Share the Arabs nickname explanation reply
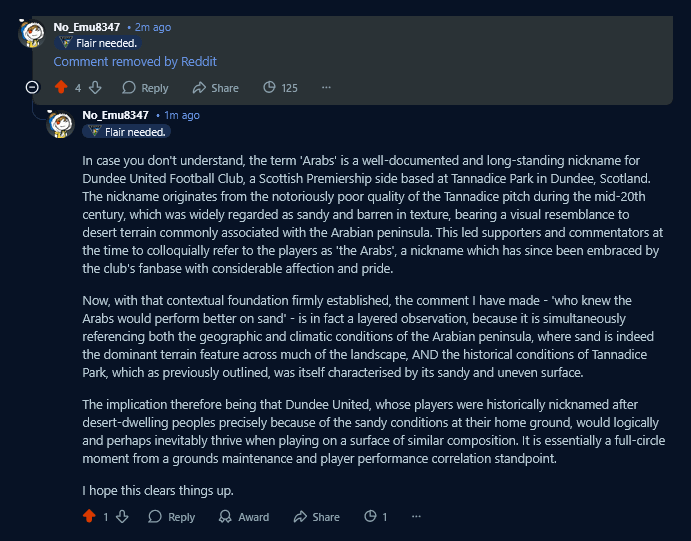The image size is (691, 541). pyautogui.click(x=316, y=517)
